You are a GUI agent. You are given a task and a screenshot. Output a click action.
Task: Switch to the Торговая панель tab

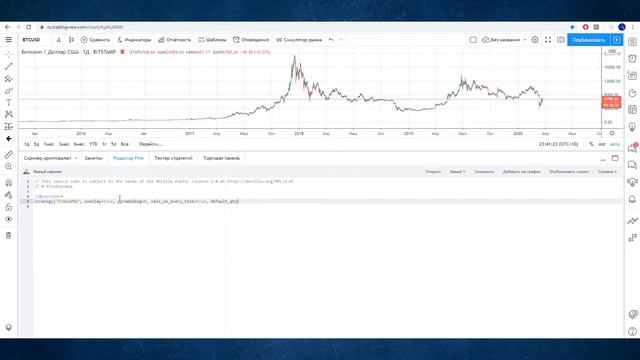point(222,158)
